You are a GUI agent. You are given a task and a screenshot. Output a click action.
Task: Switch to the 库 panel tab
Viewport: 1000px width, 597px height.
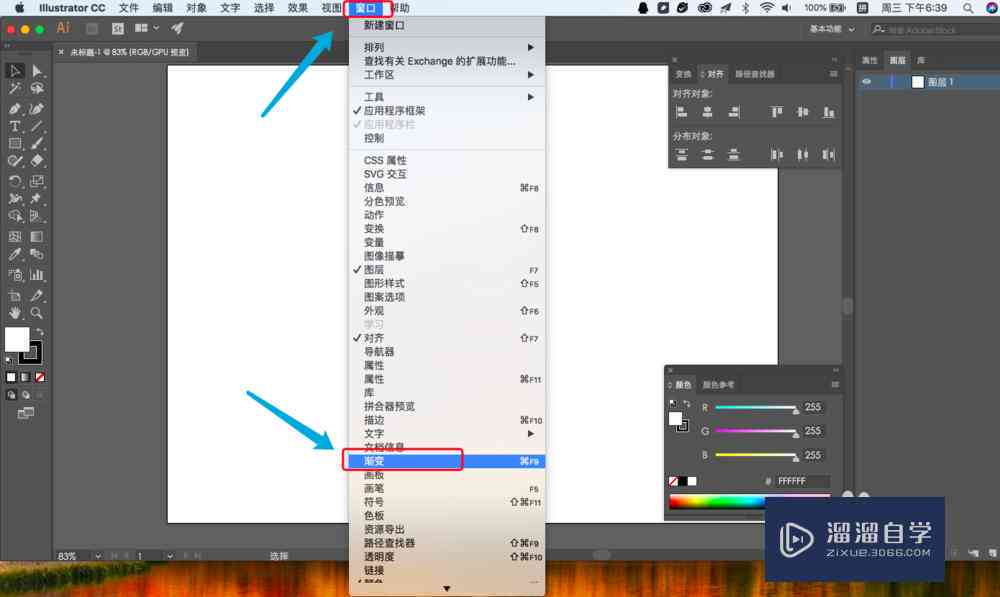921,60
